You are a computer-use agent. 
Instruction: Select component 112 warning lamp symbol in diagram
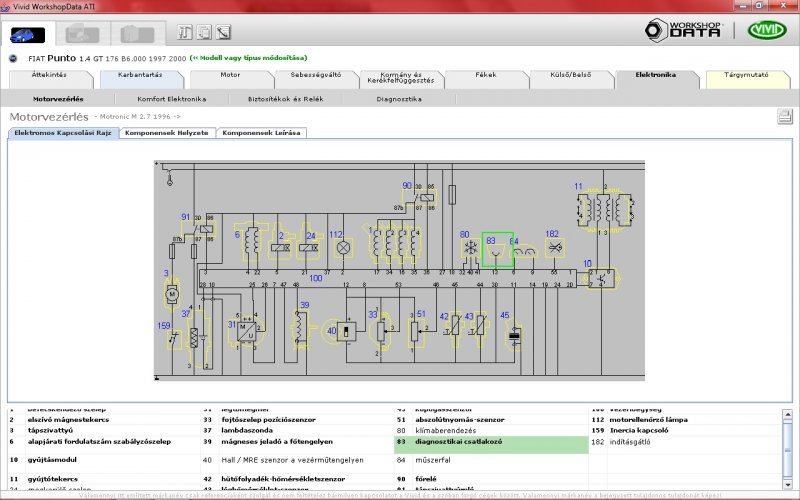[343, 248]
